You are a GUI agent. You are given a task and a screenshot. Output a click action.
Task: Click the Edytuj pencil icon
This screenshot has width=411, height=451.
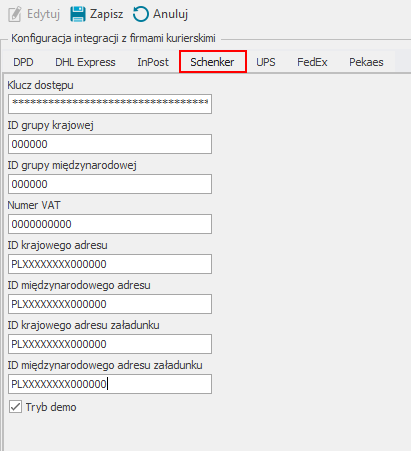pos(15,14)
